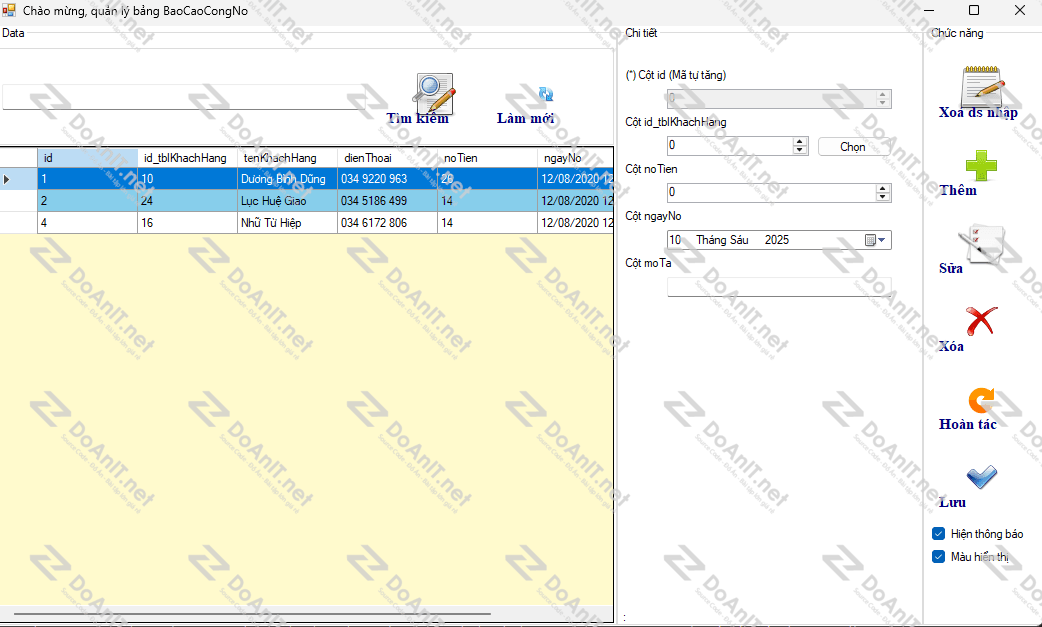This screenshot has height=627, width=1042.
Task: Close the BaoCaoCongNo window
Action: pyautogui.click(x=1019, y=11)
